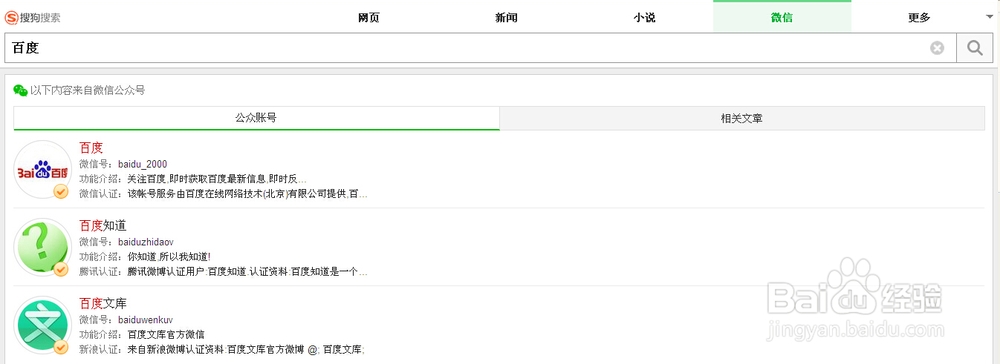Switch to the 相关文章 results tab
Image resolution: width=1000 pixels, height=364 pixels.
(742, 118)
